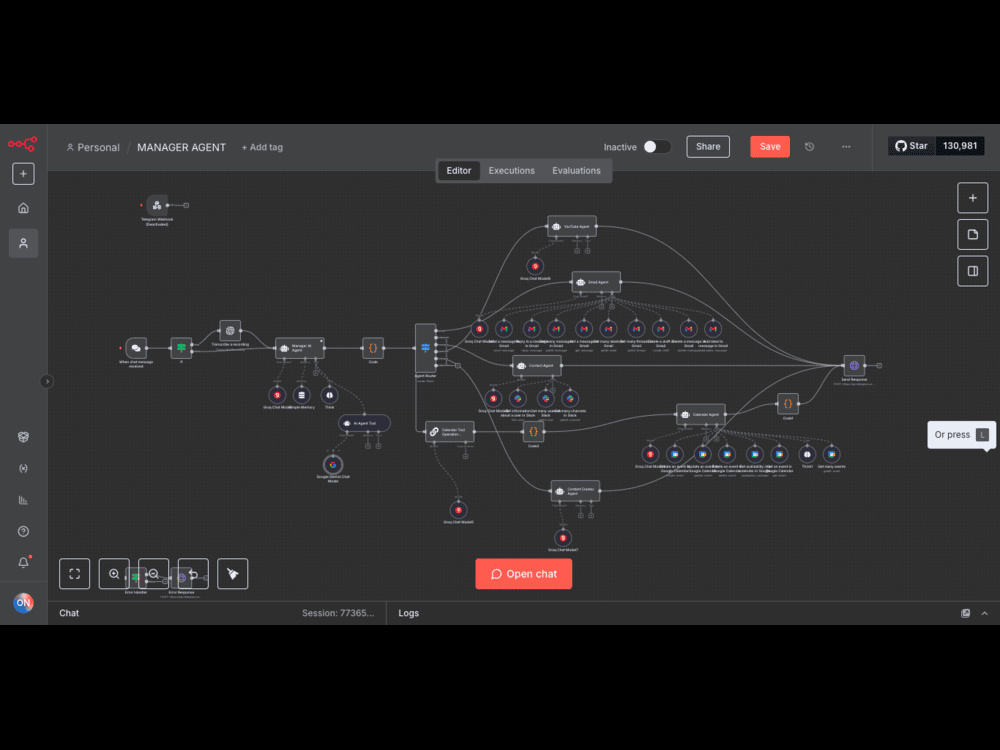Open the notifications bell icon
Viewport: 1000px width, 750px height.
tap(23, 562)
